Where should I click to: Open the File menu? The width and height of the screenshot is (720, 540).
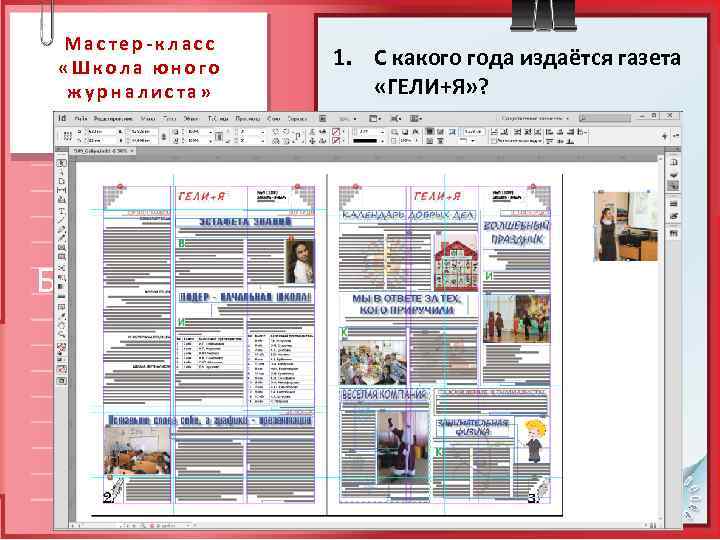(x=81, y=118)
